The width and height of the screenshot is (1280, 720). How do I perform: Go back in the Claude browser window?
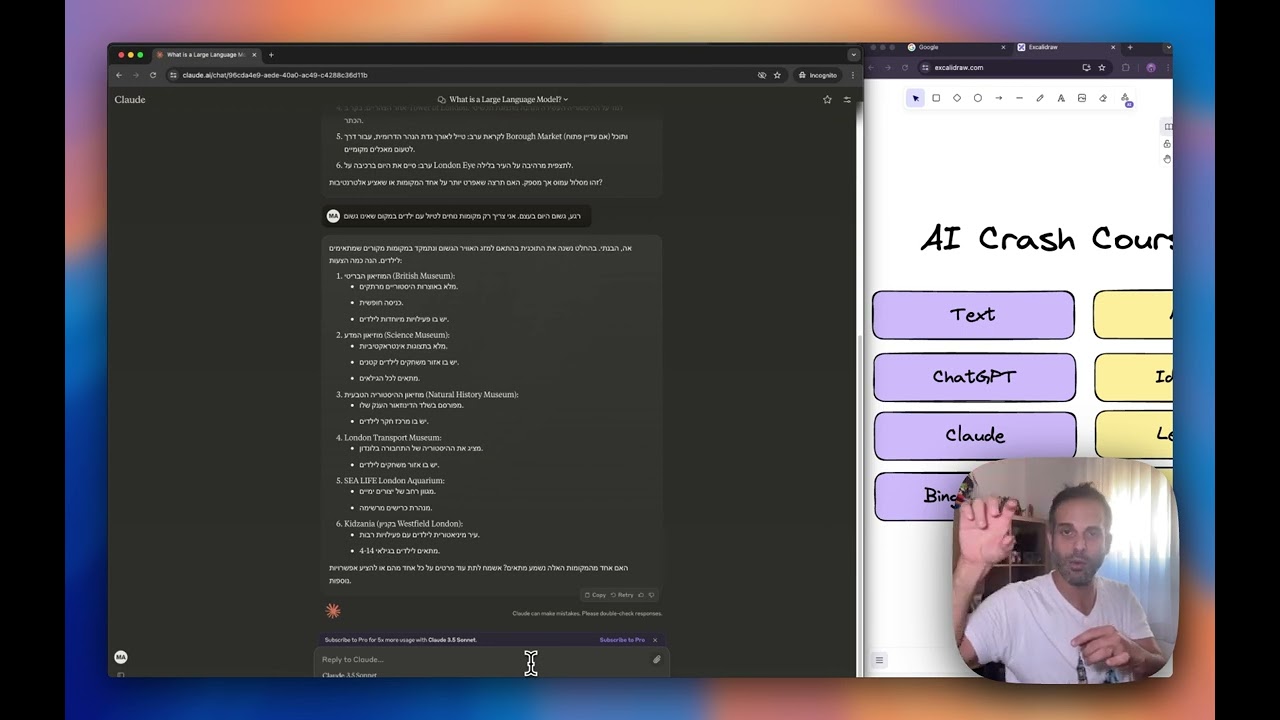[119, 75]
